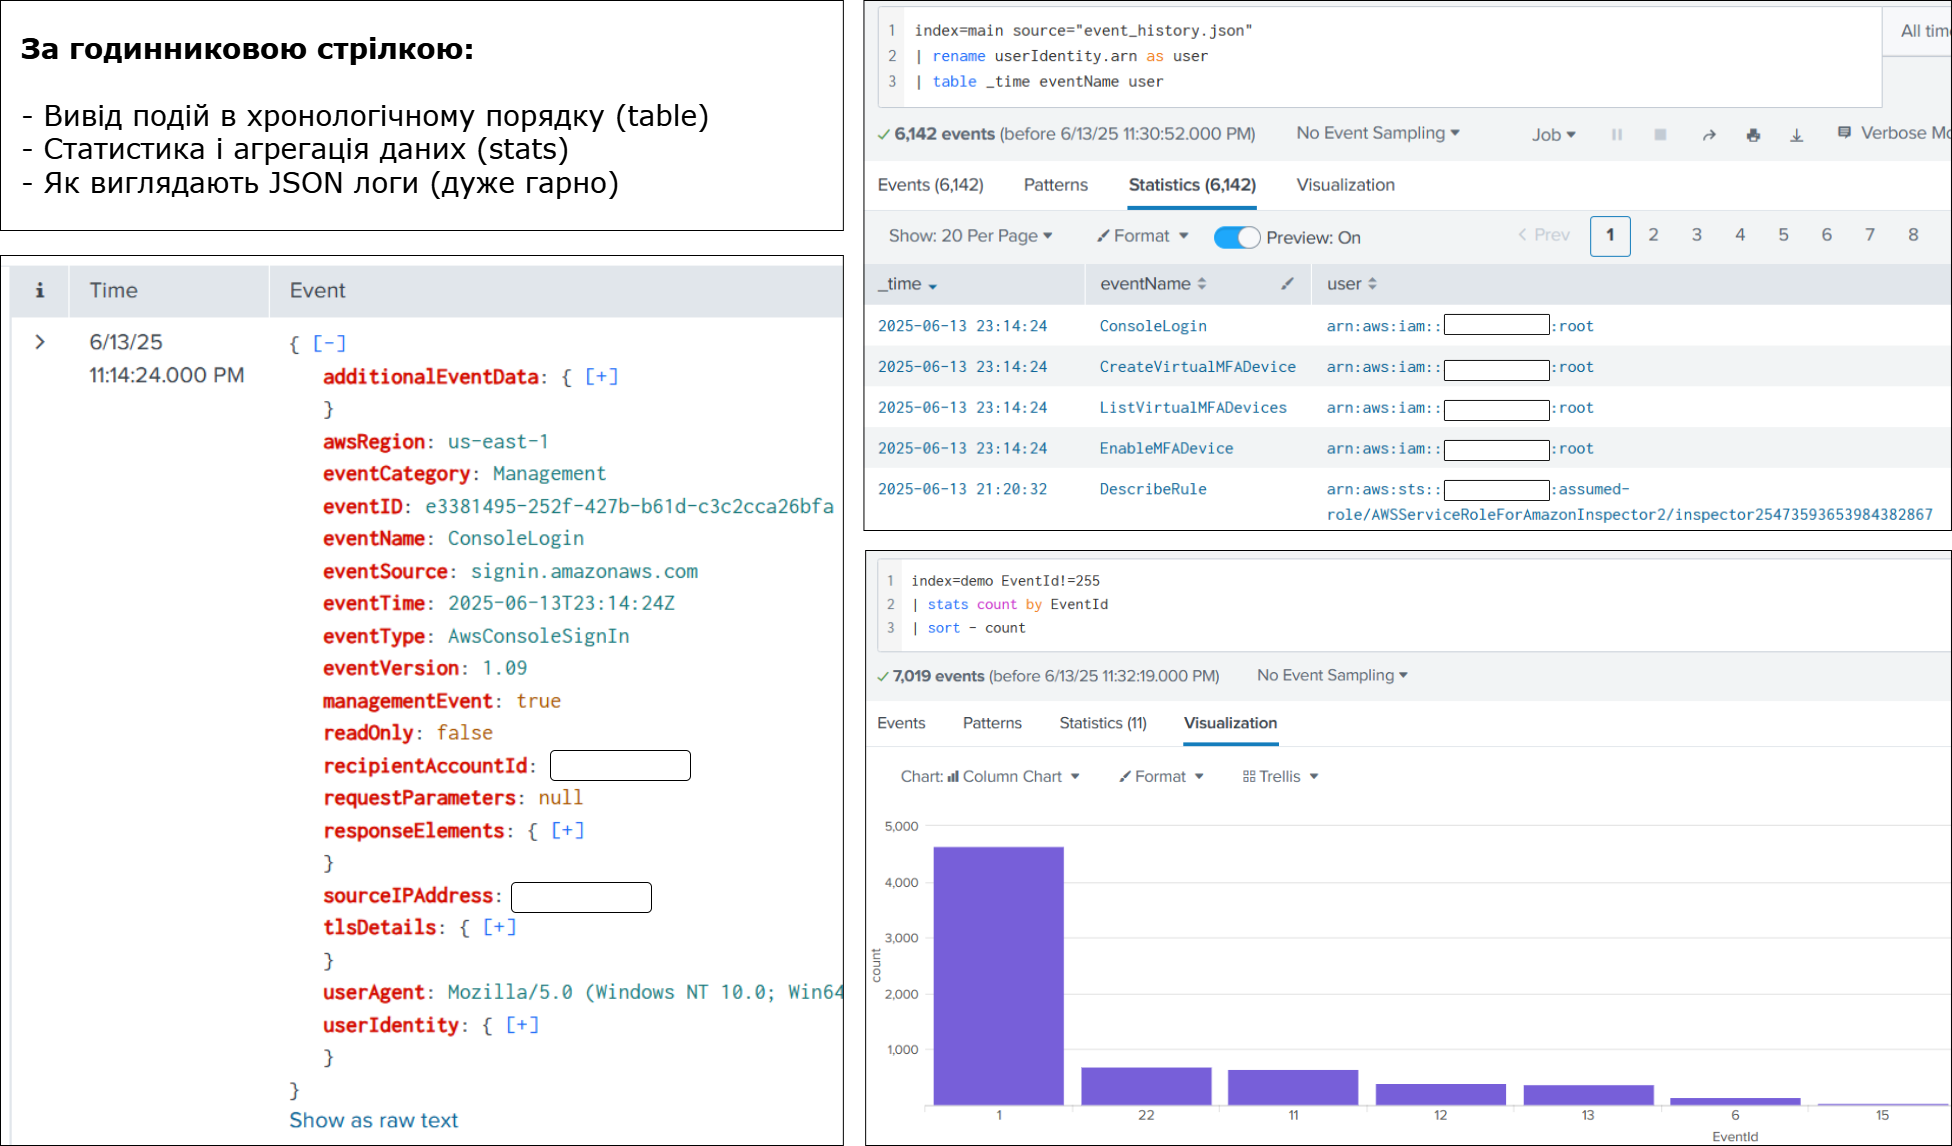This screenshot has width=1952, height=1146.
Task: Click the info 'i' column header
Action: (40, 290)
